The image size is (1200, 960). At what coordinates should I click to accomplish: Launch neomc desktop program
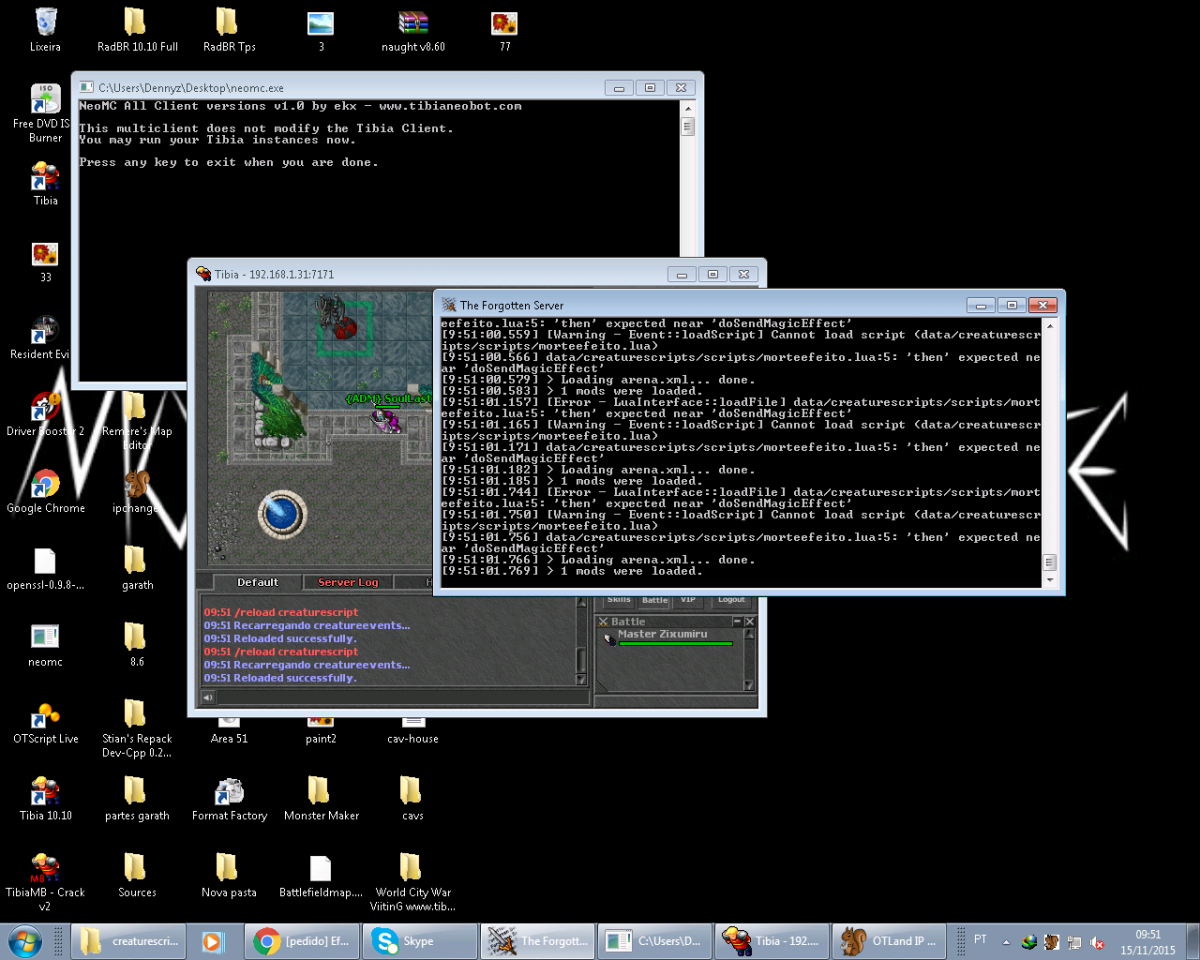pyautogui.click(x=45, y=644)
